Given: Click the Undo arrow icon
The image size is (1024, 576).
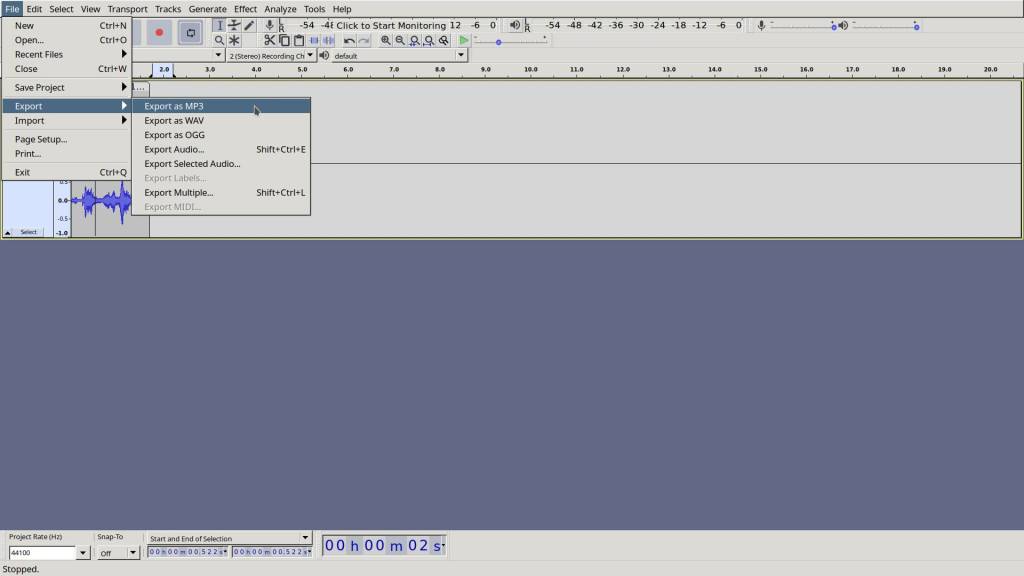Looking at the screenshot, I should pyautogui.click(x=349, y=40).
